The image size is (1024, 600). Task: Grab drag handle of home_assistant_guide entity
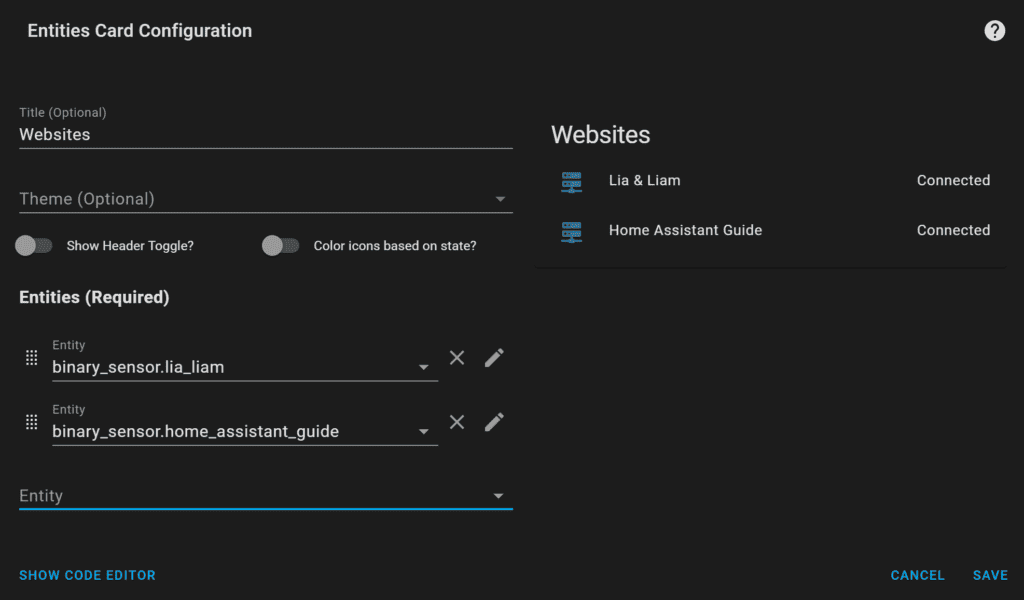31,422
